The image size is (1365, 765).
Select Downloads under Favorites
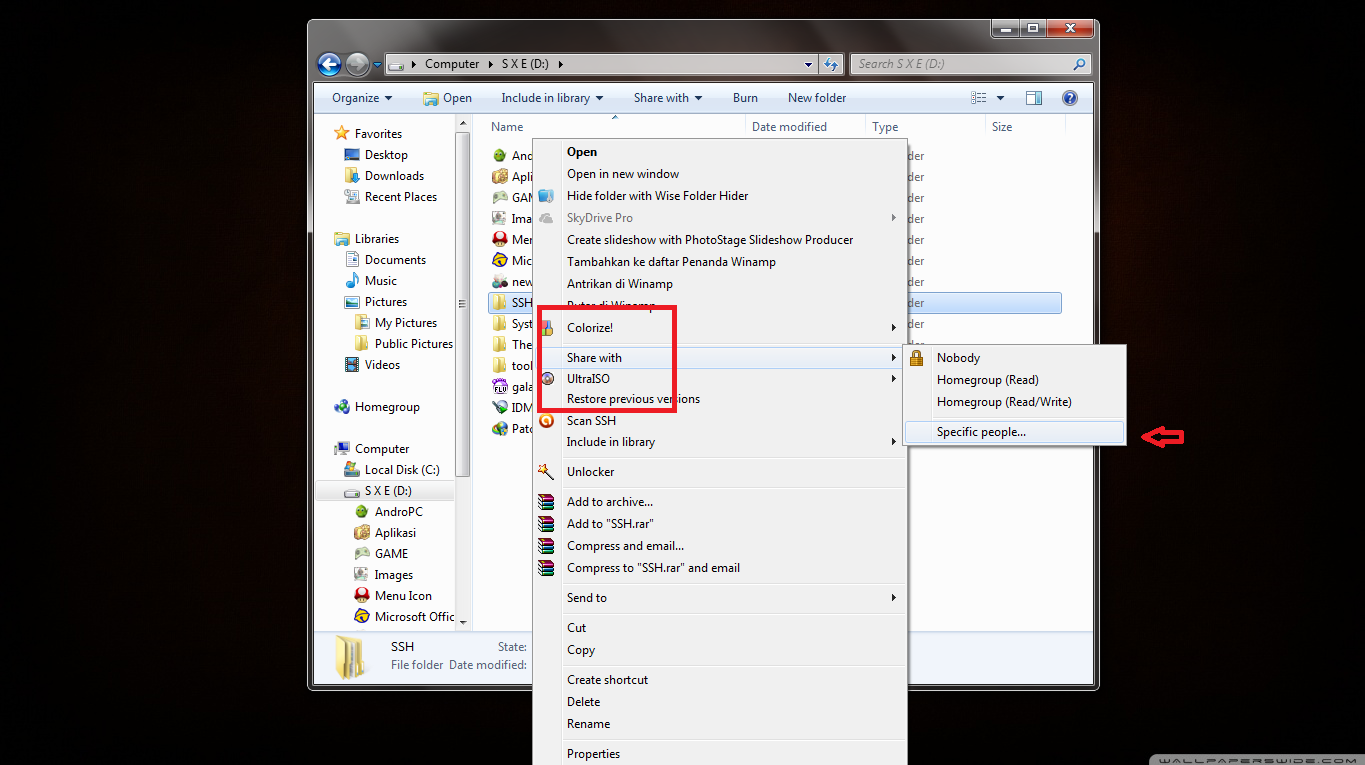click(x=394, y=176)
